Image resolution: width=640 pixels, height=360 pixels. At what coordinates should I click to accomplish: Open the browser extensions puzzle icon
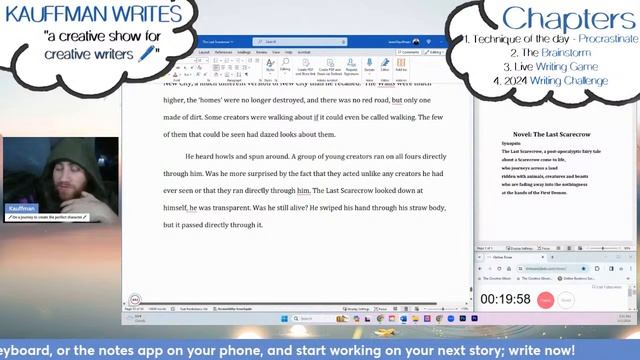[597, 269]
